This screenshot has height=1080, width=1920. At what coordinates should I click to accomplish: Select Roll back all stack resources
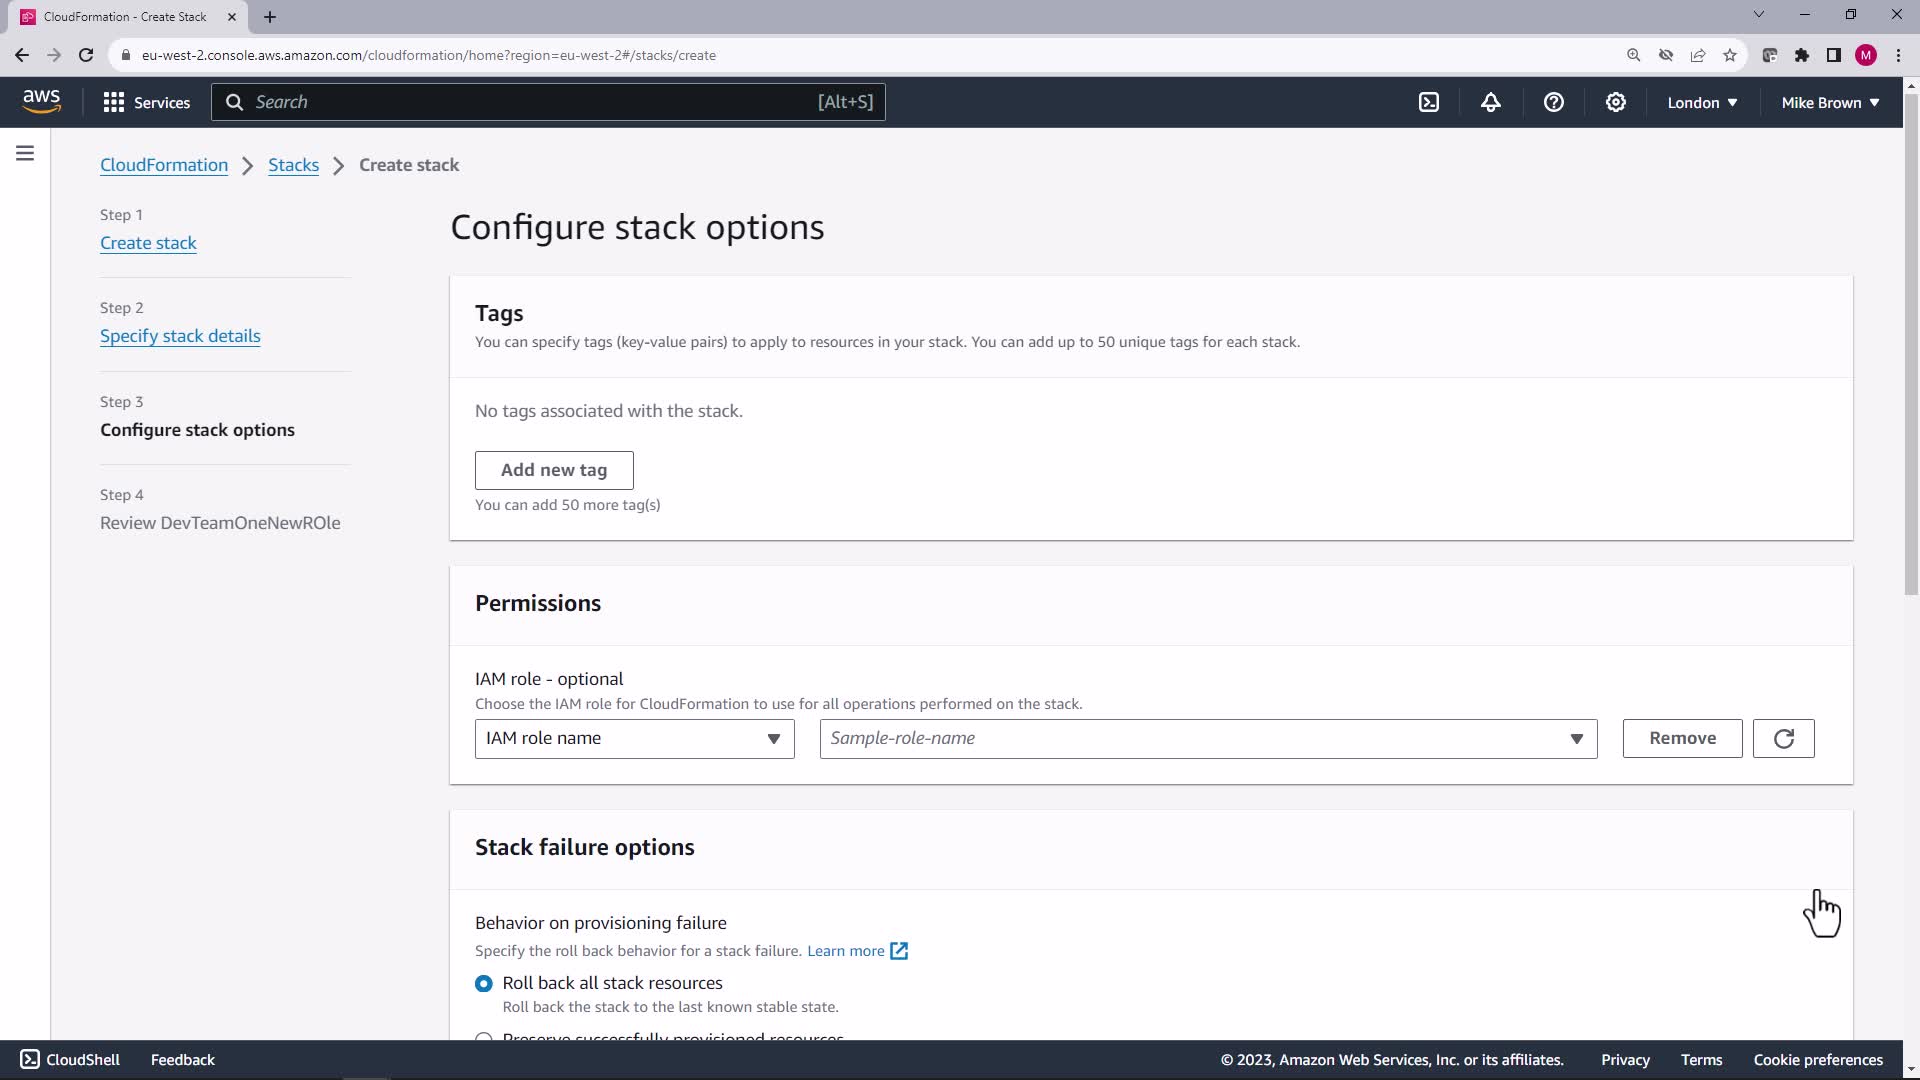[x=484, y=984]
